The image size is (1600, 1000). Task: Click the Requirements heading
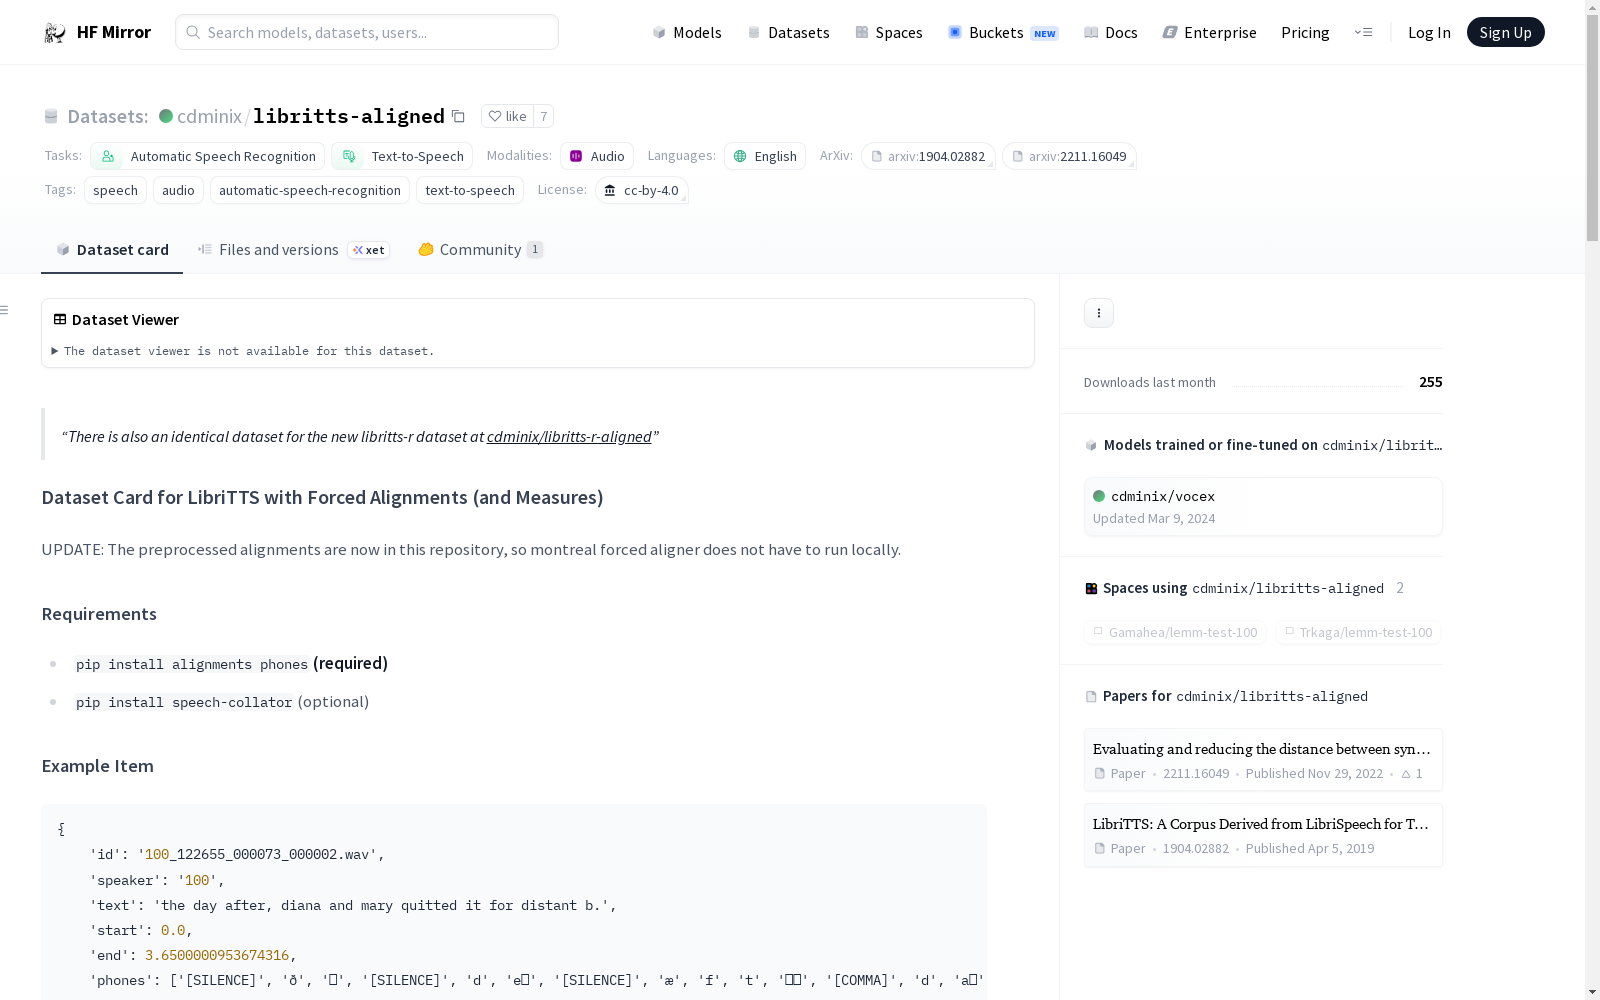pyautogui.click(x=99, y=614)
